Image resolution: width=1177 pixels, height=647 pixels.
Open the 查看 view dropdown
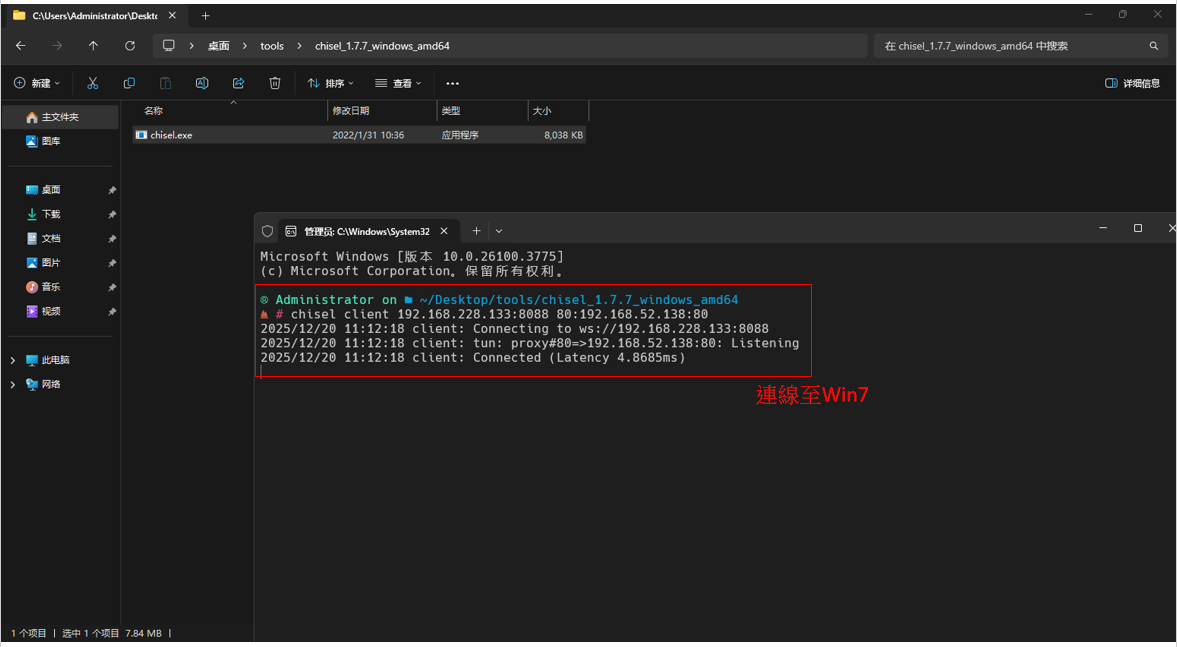coord(398,83)
